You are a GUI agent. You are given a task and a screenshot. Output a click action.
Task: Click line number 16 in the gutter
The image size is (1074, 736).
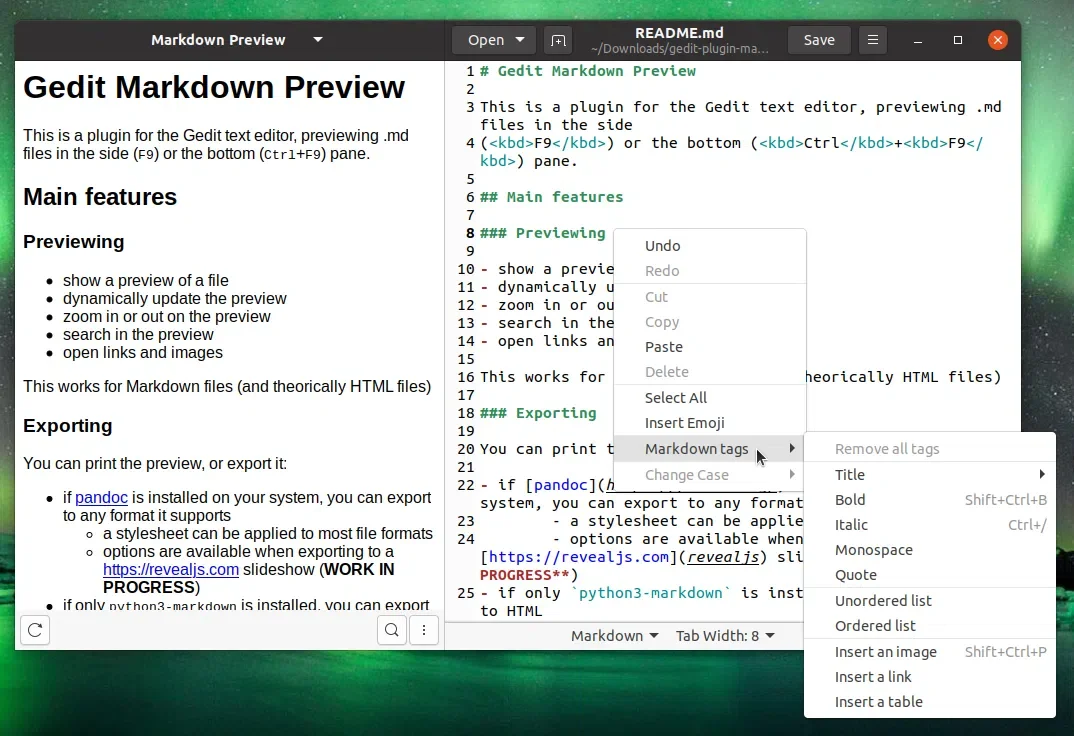pyautogui.click(x=466, y=377)
